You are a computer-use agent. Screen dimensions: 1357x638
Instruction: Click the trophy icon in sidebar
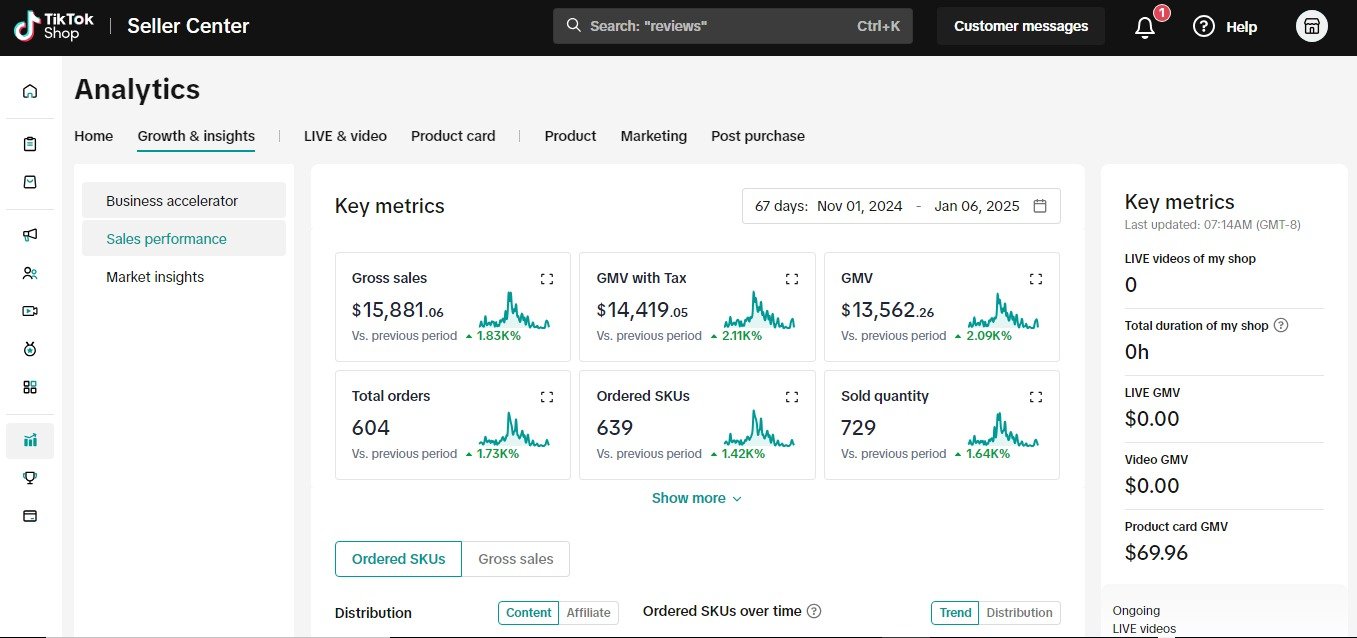(x=30, y=478)
